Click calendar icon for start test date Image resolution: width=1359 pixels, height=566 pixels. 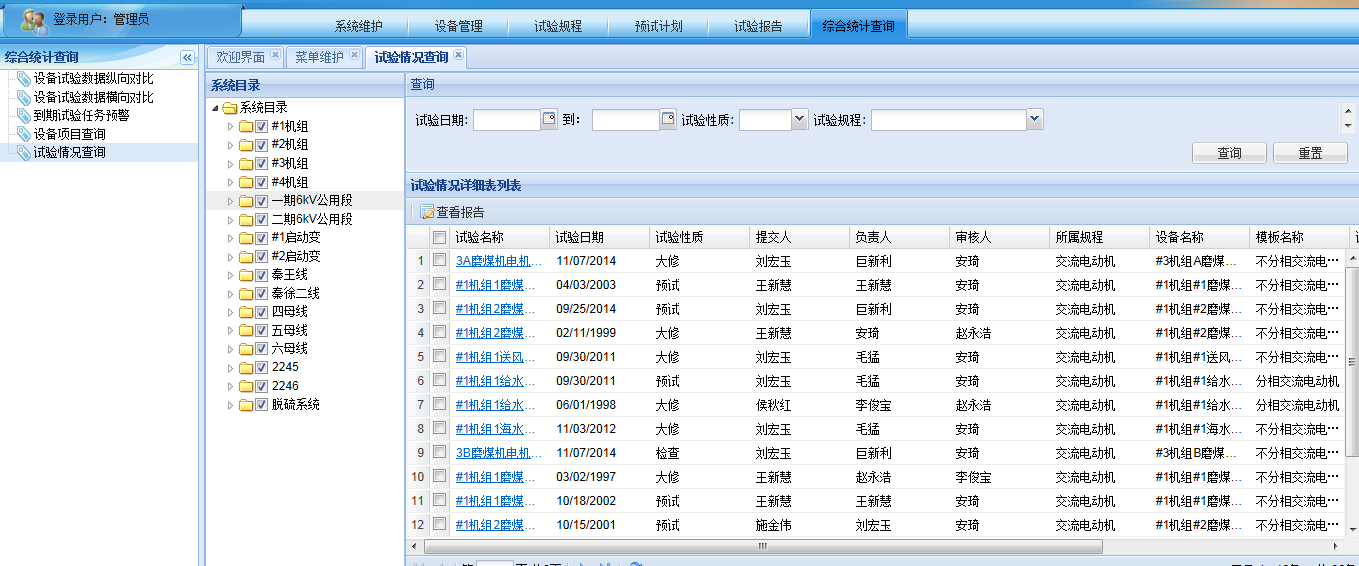pyautogui.click(x=548, y=120)
